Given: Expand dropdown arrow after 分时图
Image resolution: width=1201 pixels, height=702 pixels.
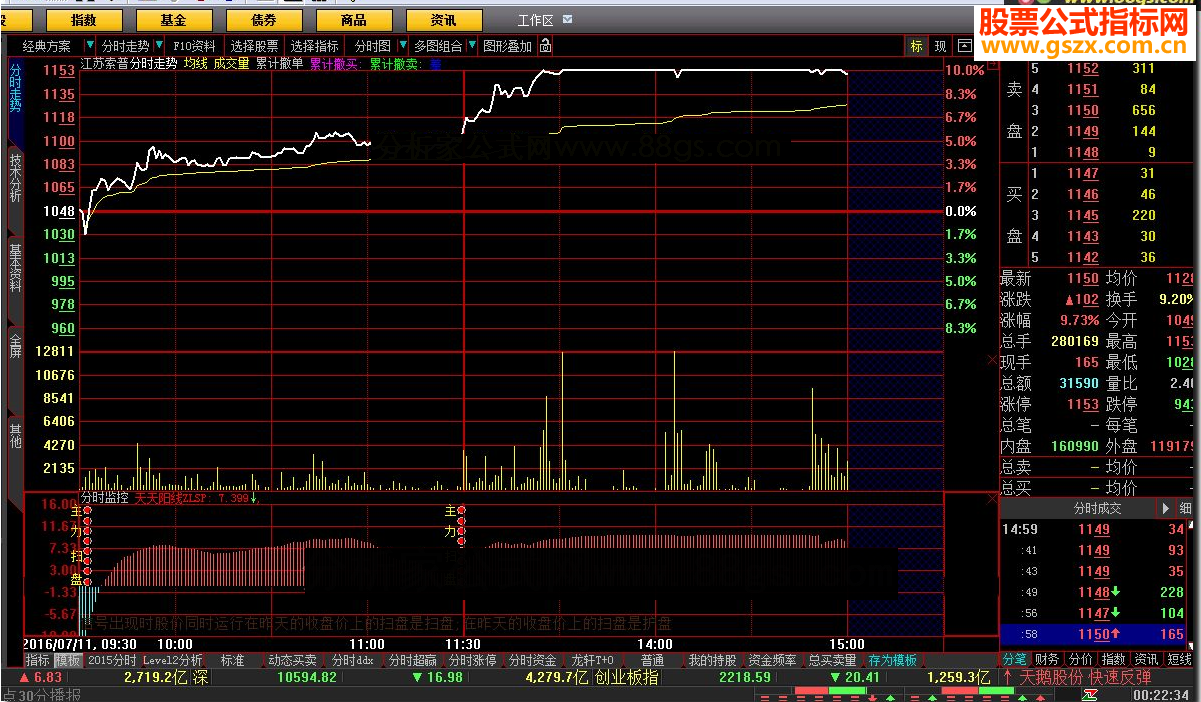Looking at the screenshot, I should (x=403, y=46).
